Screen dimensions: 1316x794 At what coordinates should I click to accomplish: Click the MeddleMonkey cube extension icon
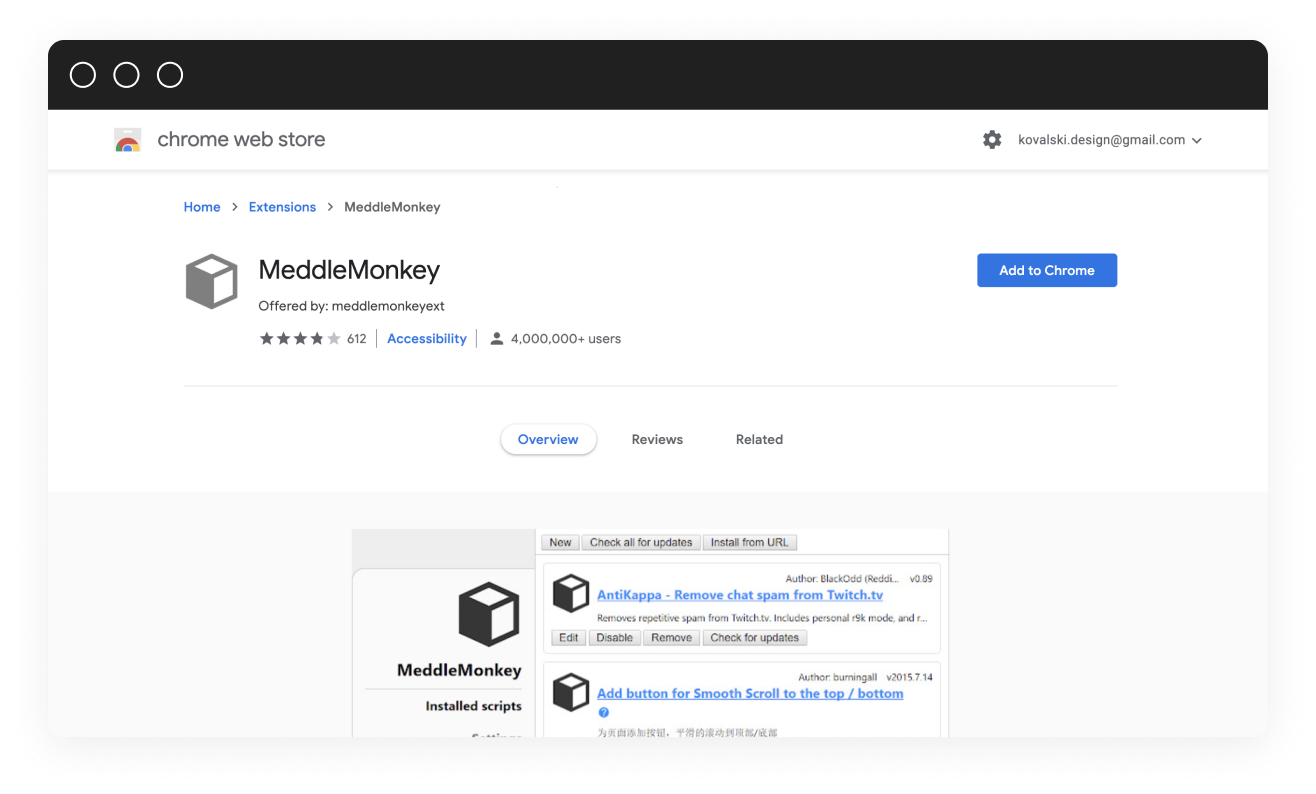212,281
